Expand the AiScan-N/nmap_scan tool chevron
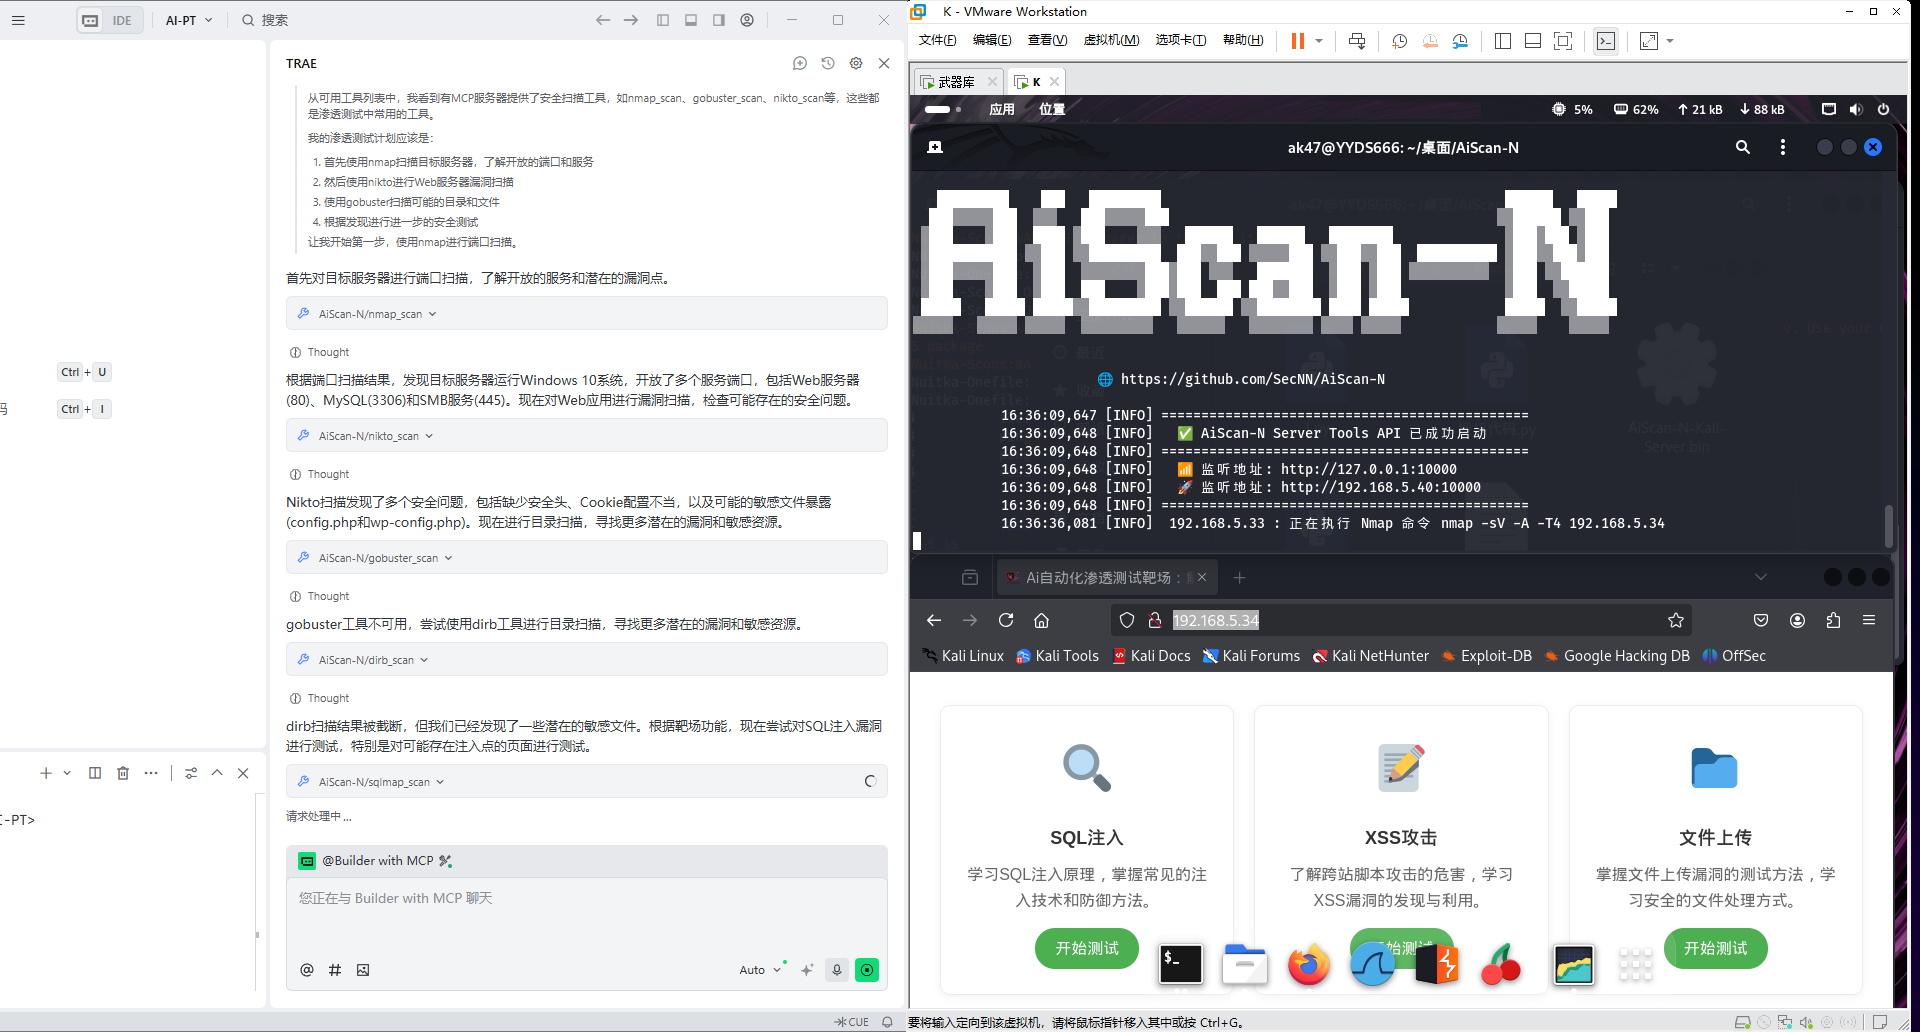1920x1032 pixels. [x=432, y=313]
